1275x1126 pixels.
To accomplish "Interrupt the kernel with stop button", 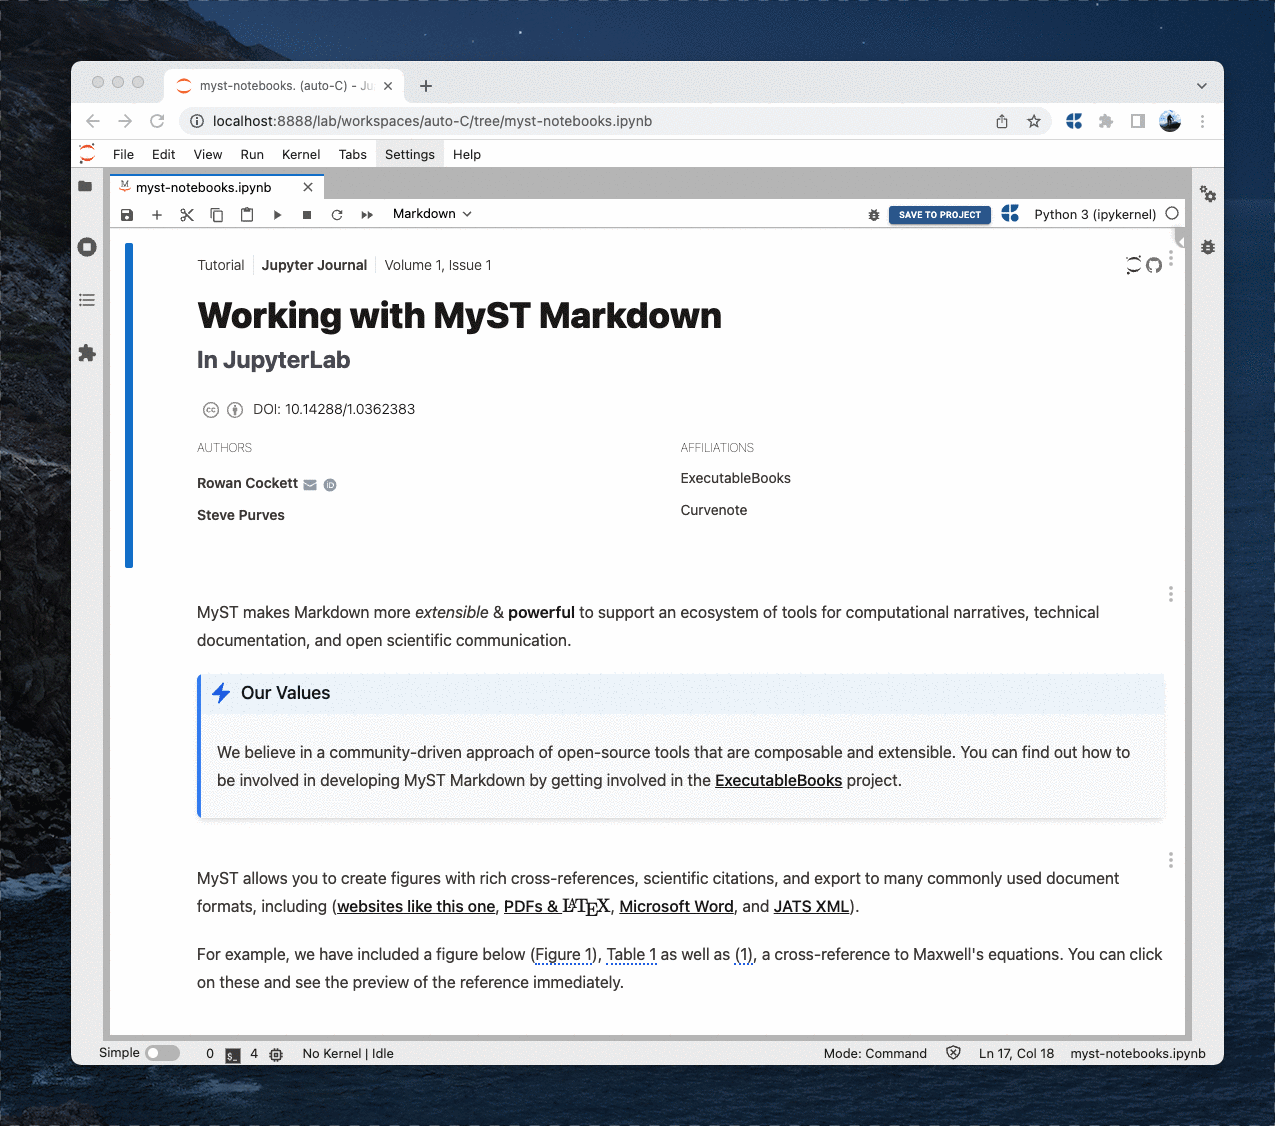I will (307, 215).
